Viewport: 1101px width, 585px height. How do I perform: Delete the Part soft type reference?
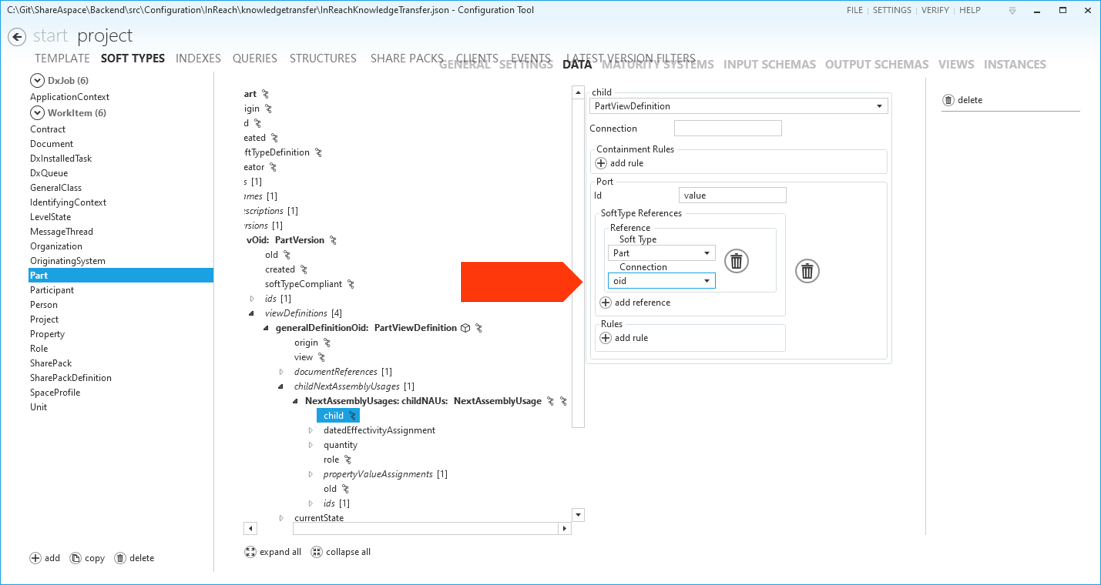(736, 261)
